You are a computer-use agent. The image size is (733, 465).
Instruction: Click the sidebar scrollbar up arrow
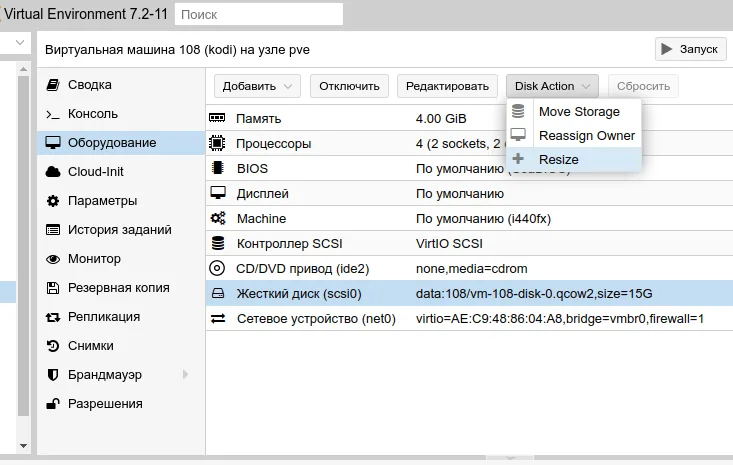point(23,69)
